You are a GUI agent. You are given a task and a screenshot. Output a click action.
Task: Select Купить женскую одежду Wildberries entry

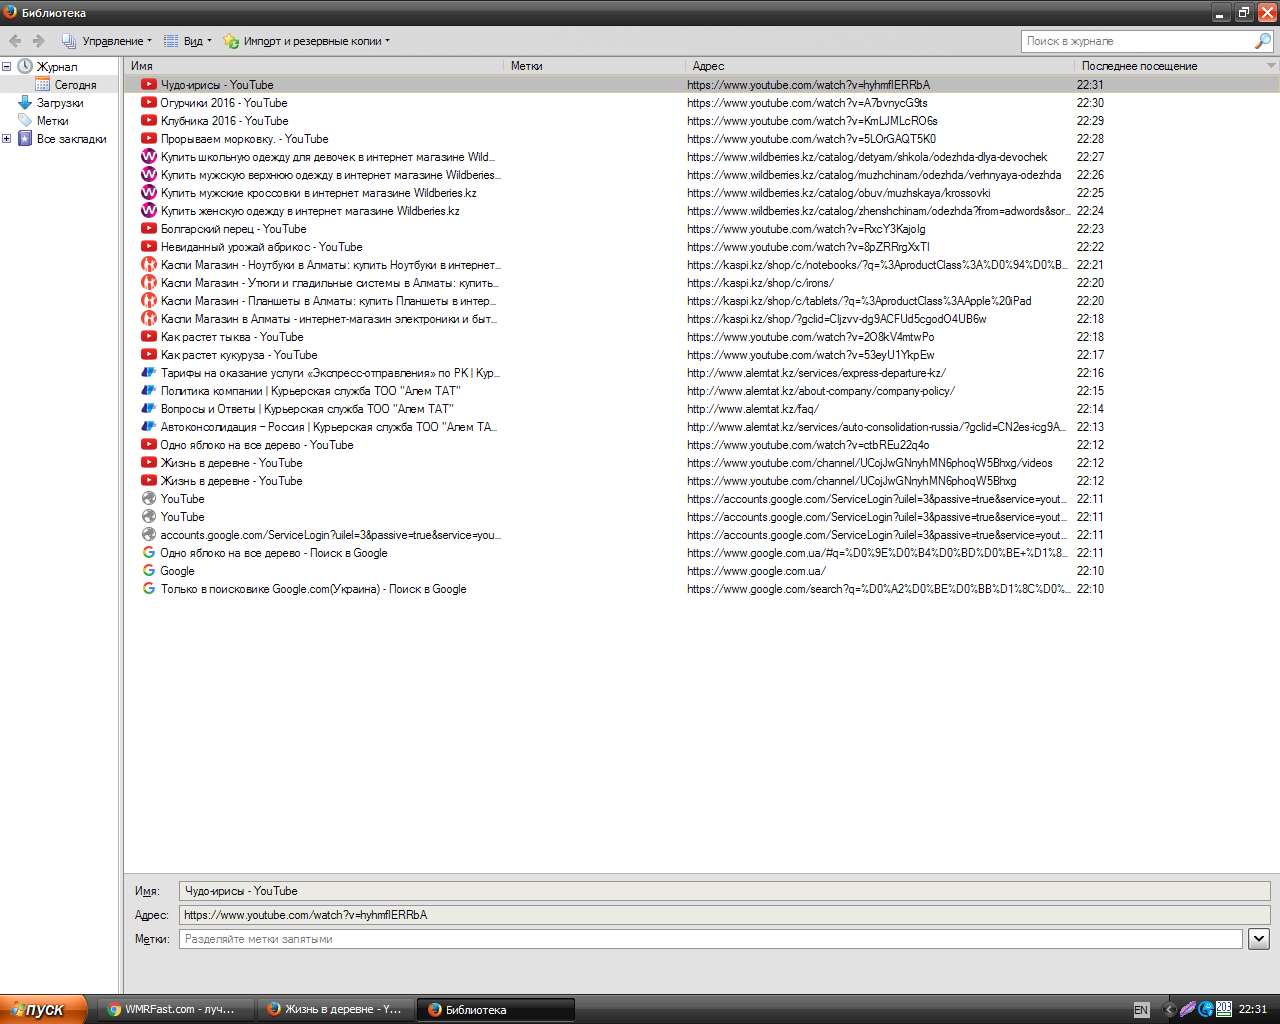[x=702, y=211]
